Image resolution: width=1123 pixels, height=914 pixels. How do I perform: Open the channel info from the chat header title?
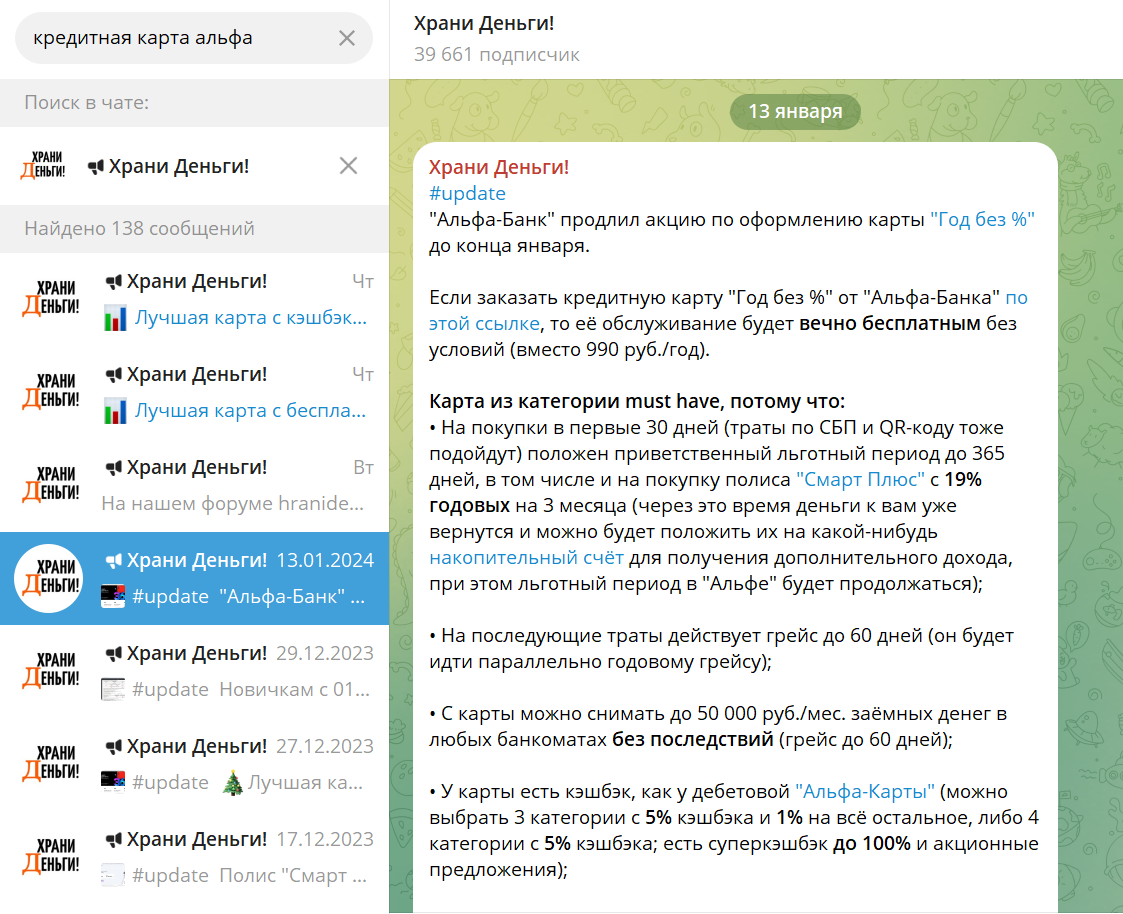click(x=484, y=24)
